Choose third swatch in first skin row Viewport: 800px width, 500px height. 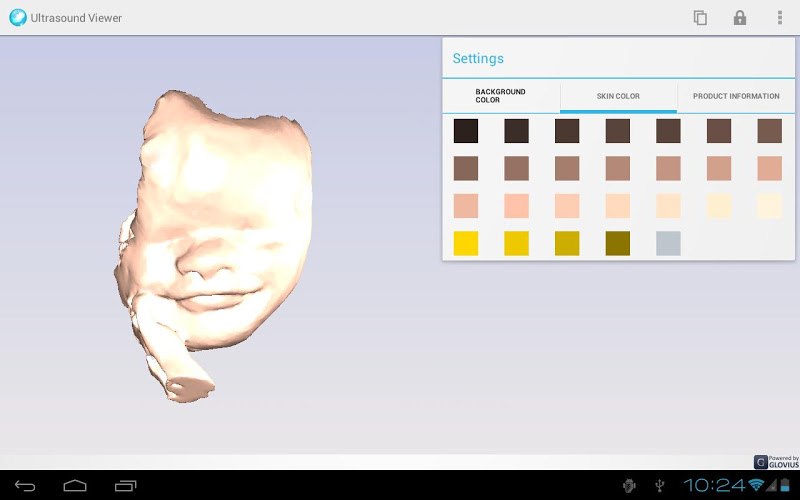click(567, 131)
